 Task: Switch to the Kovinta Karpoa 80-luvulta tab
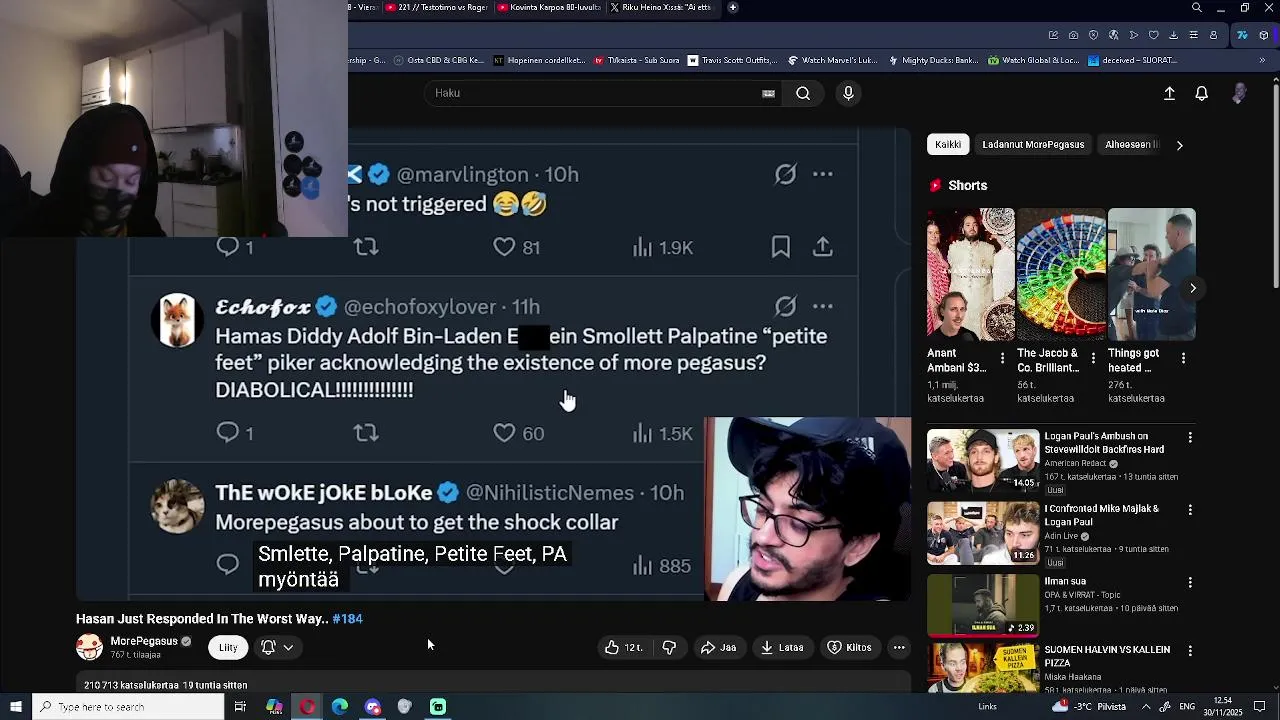click(x=549, y=8)
